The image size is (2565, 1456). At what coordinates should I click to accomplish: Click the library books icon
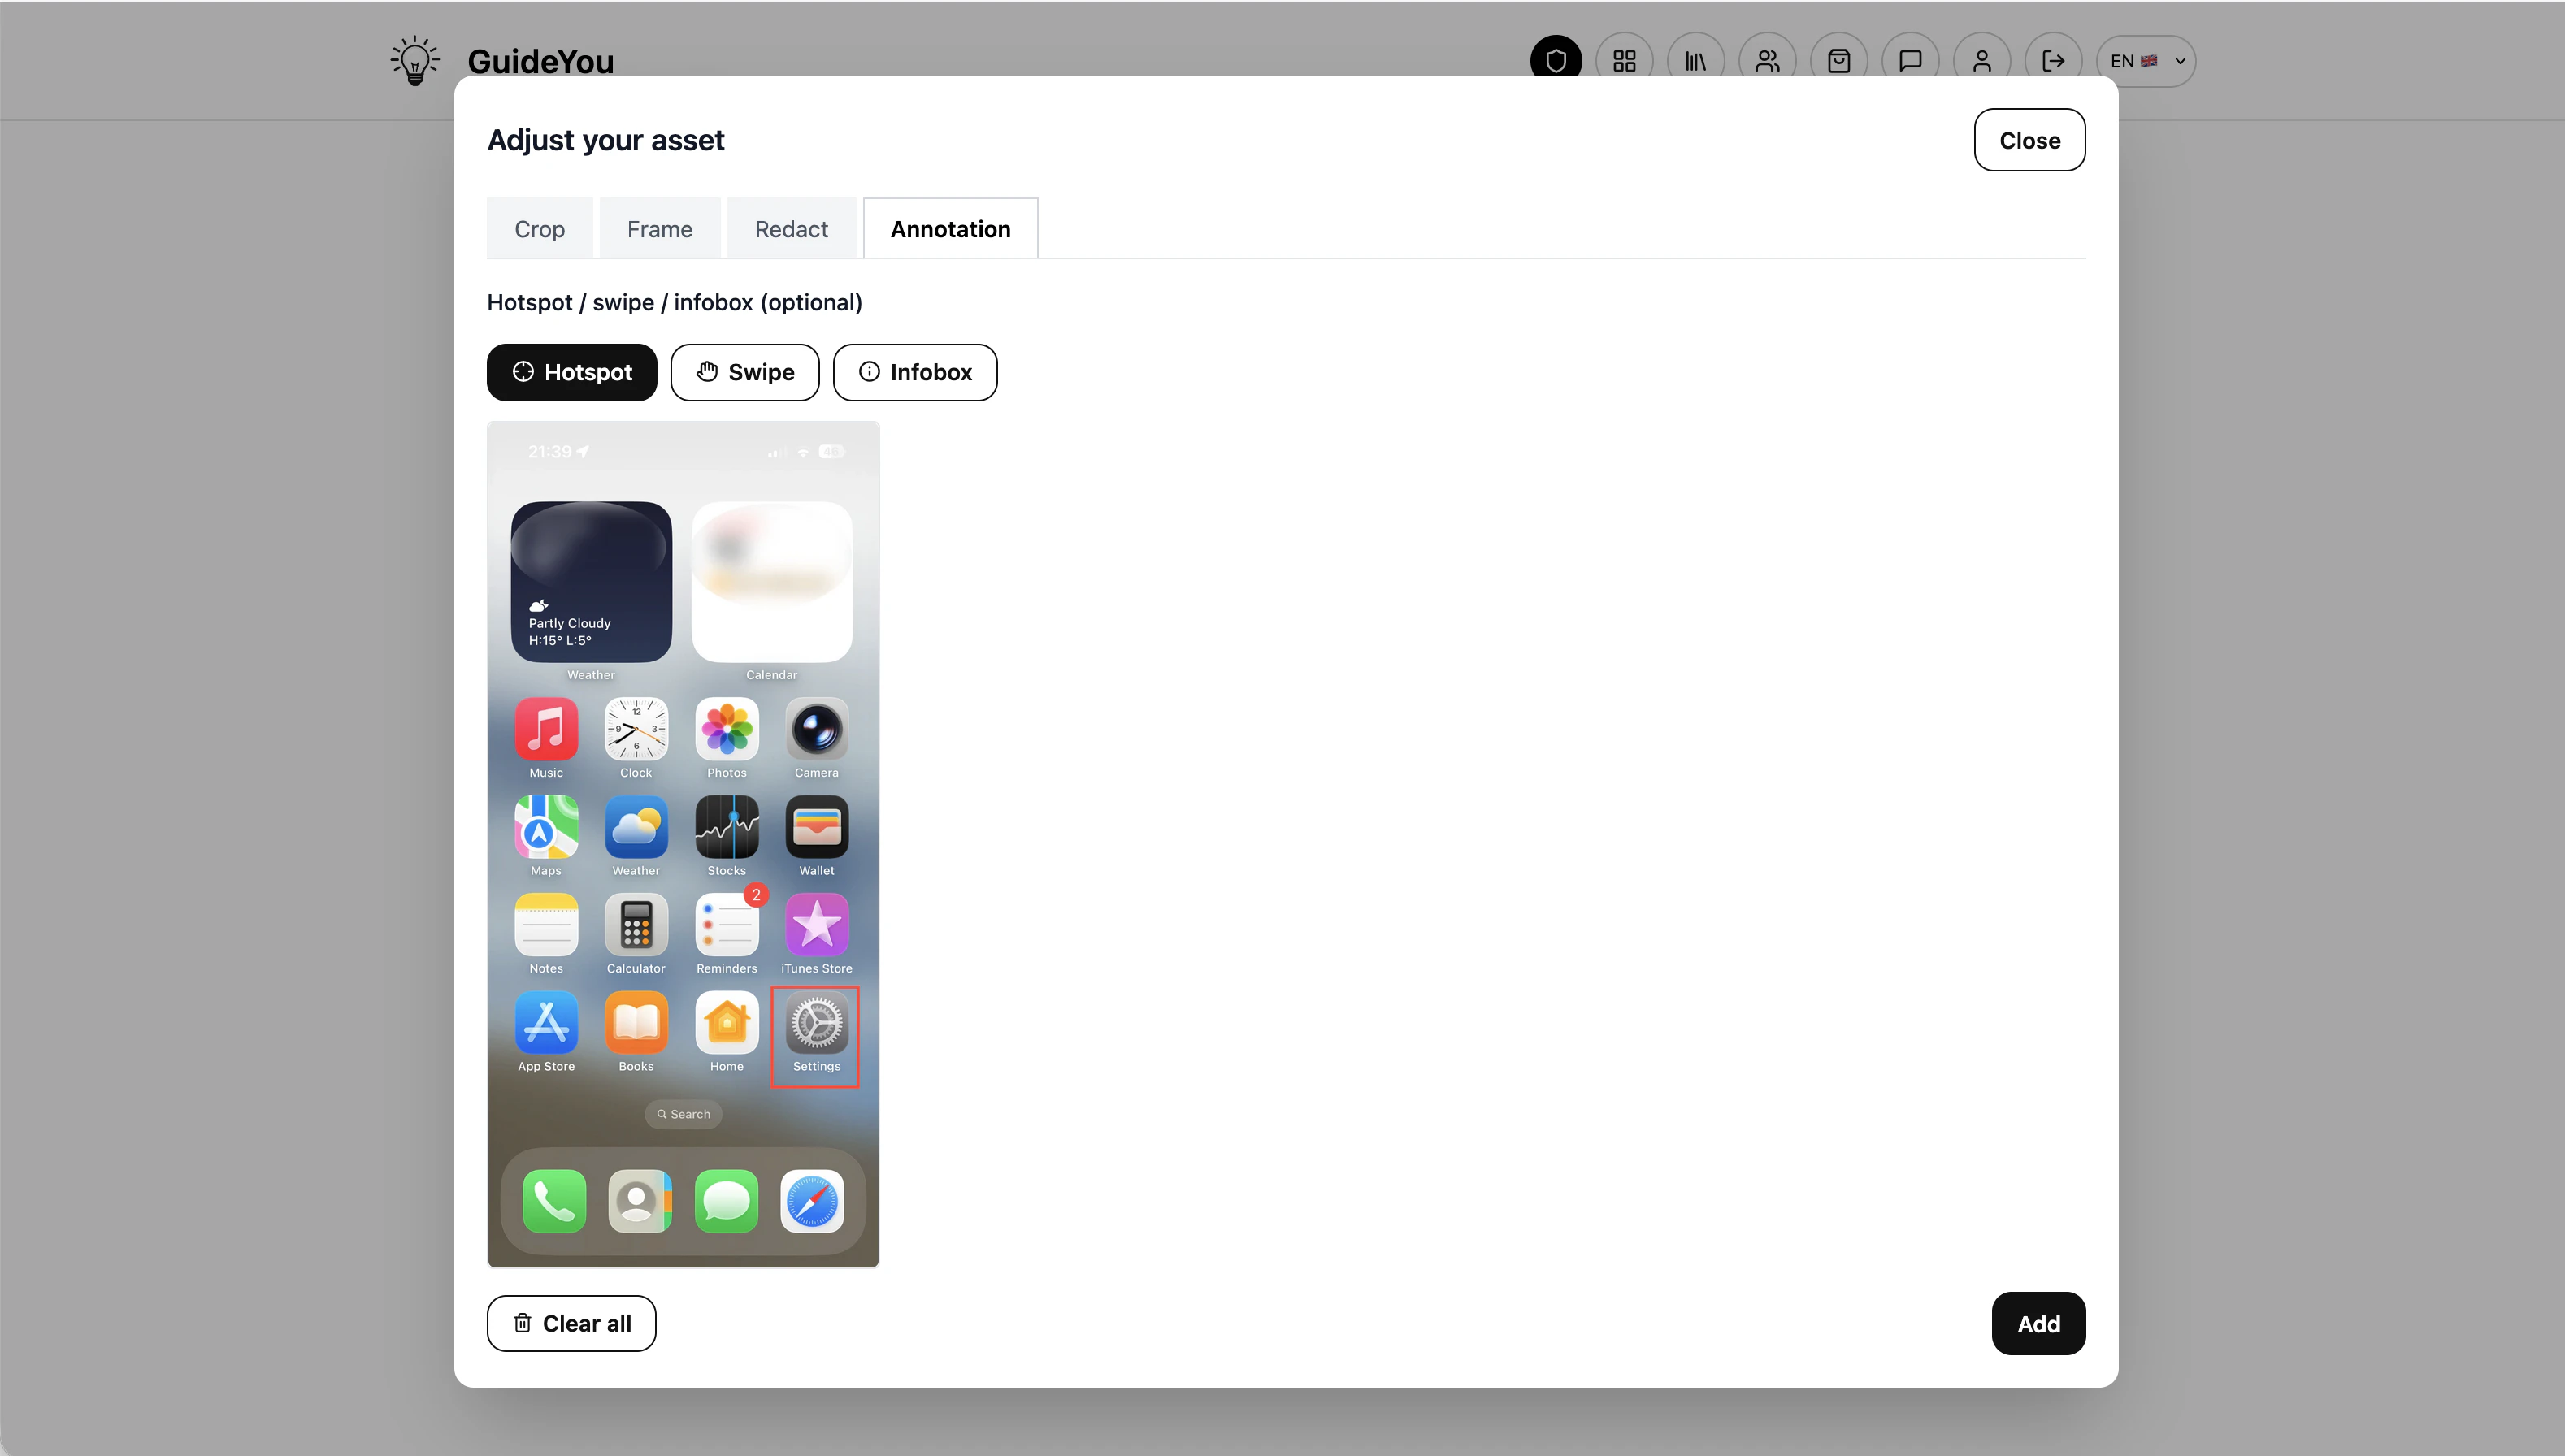[1695, 61]
